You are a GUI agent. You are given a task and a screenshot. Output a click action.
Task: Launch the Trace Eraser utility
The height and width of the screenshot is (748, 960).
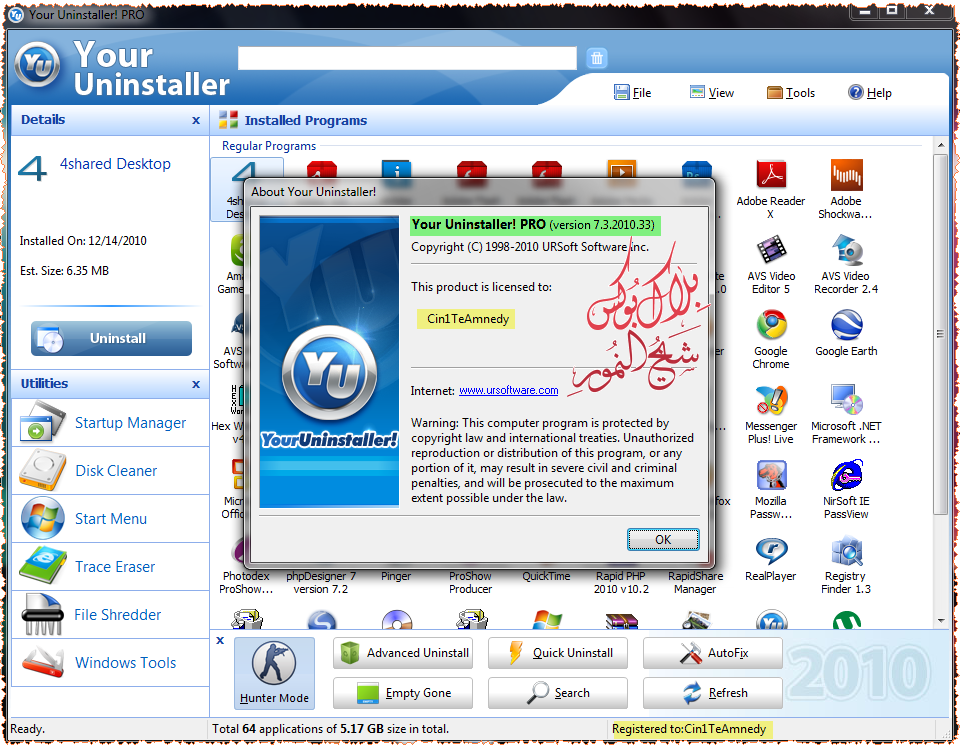point(110,567)
